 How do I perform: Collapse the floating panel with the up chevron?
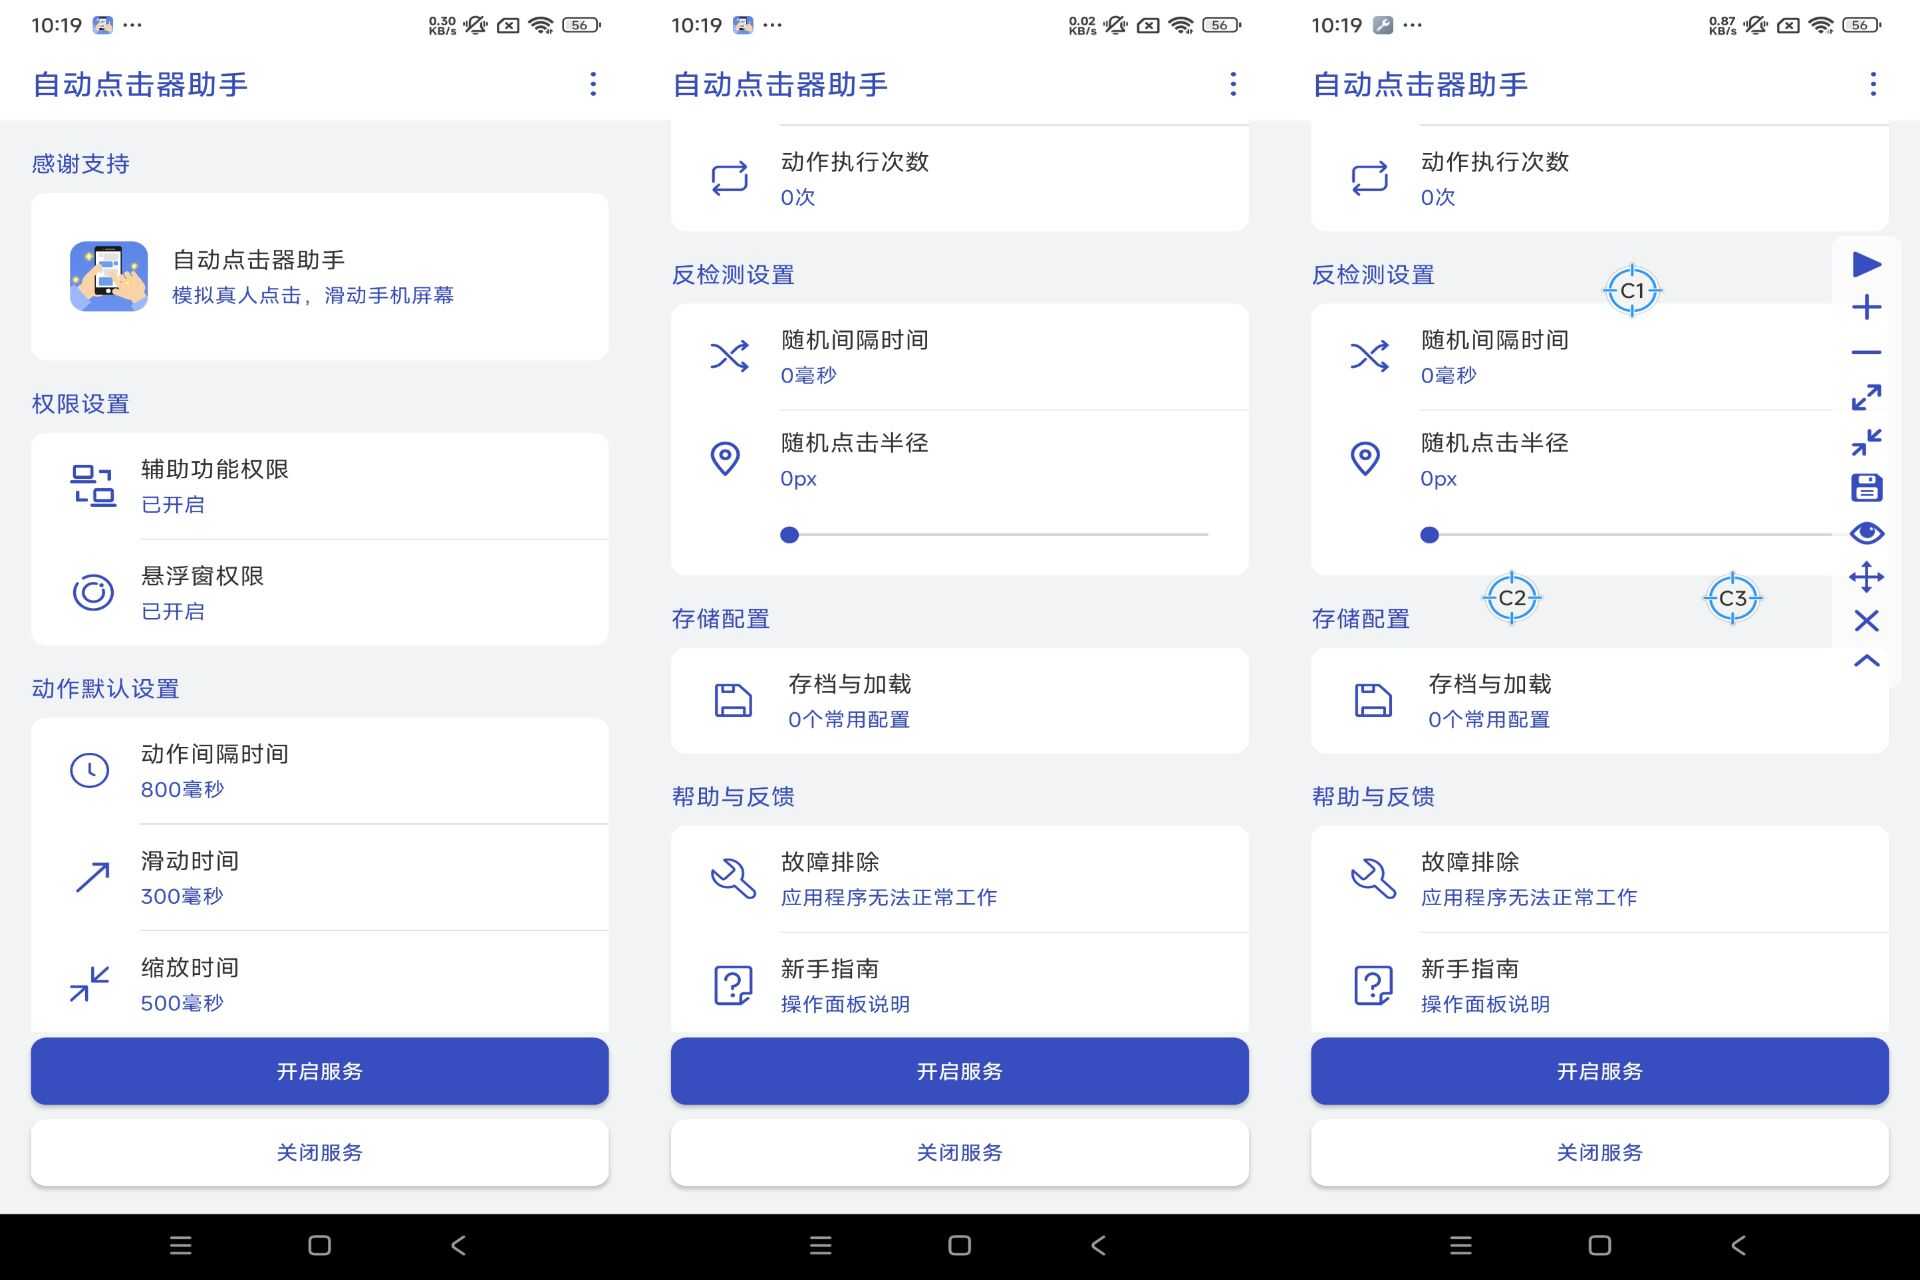[1866, 661]
